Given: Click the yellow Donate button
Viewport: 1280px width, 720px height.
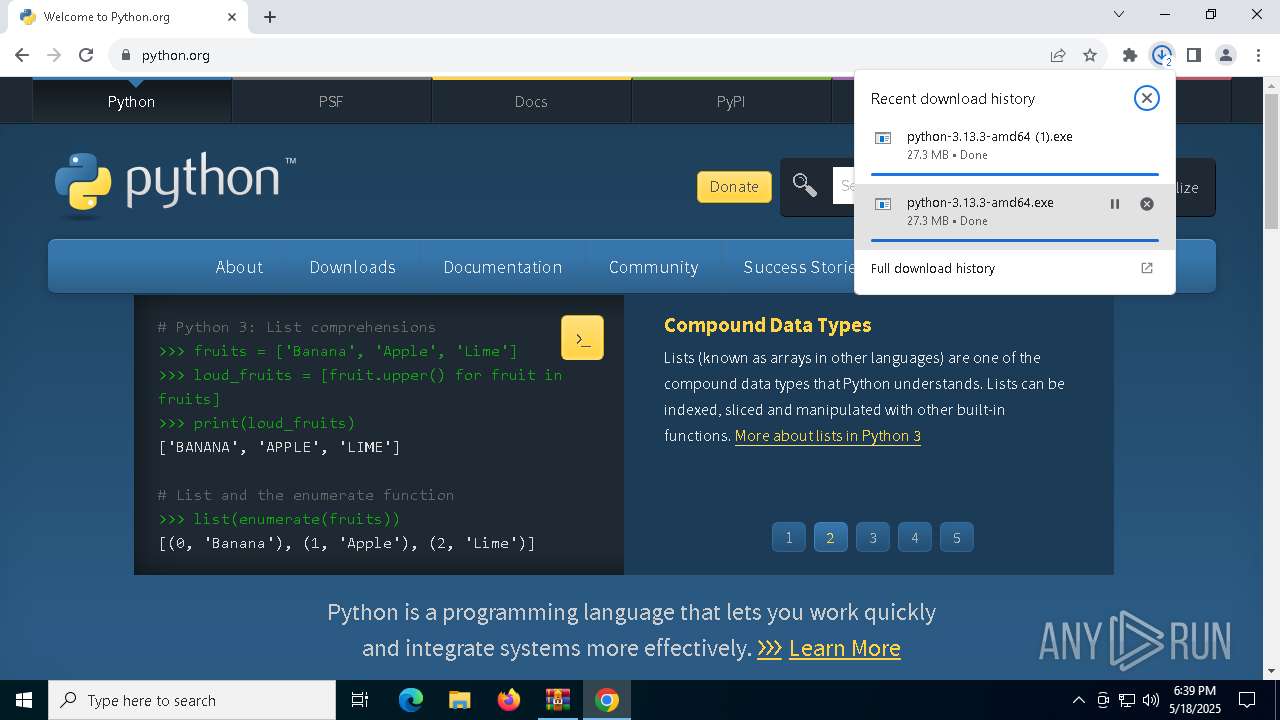Looking at the screenshot, I should 734,187.
